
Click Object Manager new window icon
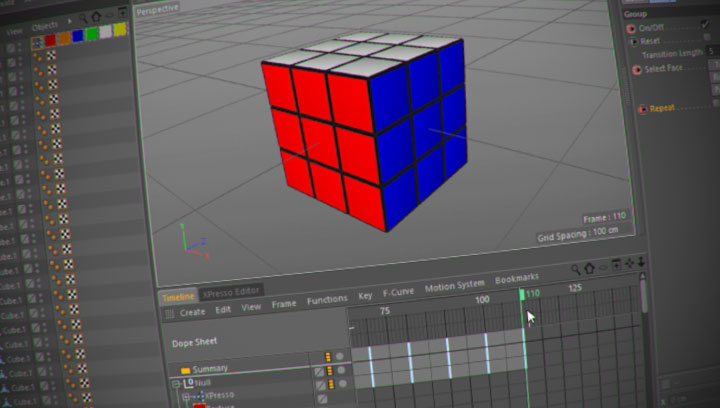(x=122, y=12)
